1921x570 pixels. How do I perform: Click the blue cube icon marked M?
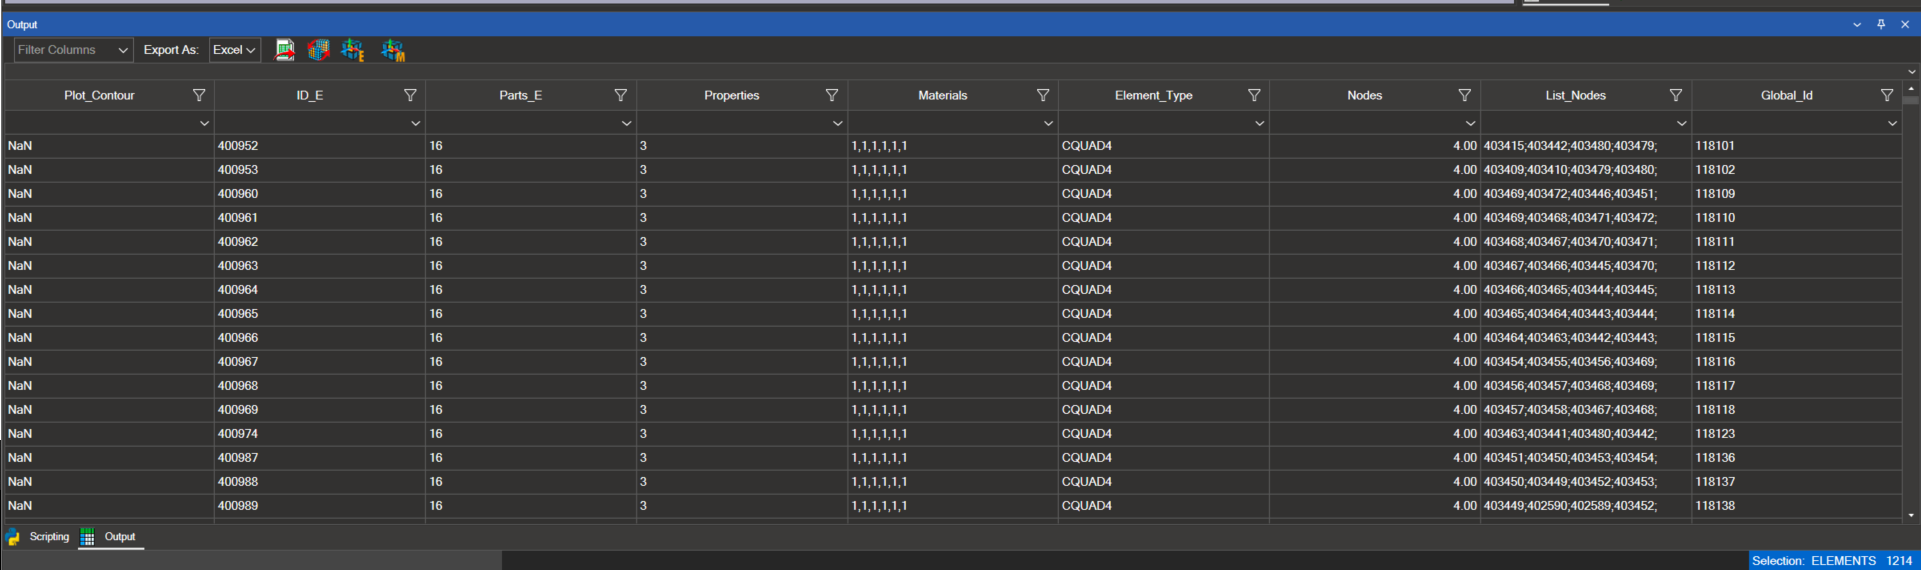tap(393, 50)
